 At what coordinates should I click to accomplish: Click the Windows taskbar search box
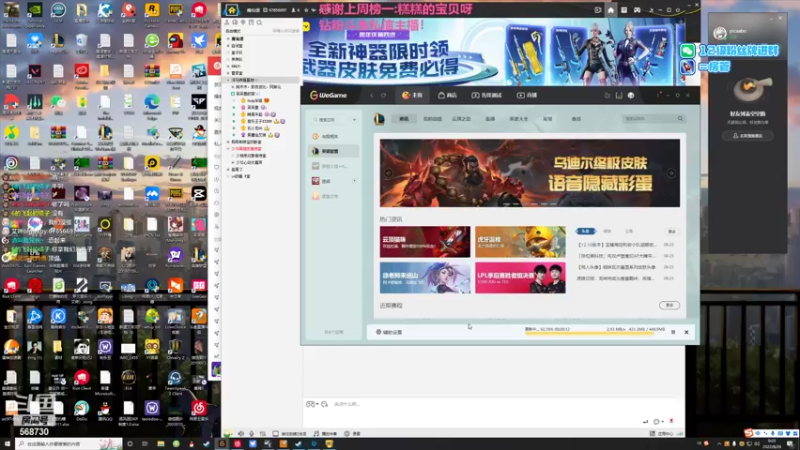(x=68, y=444)
